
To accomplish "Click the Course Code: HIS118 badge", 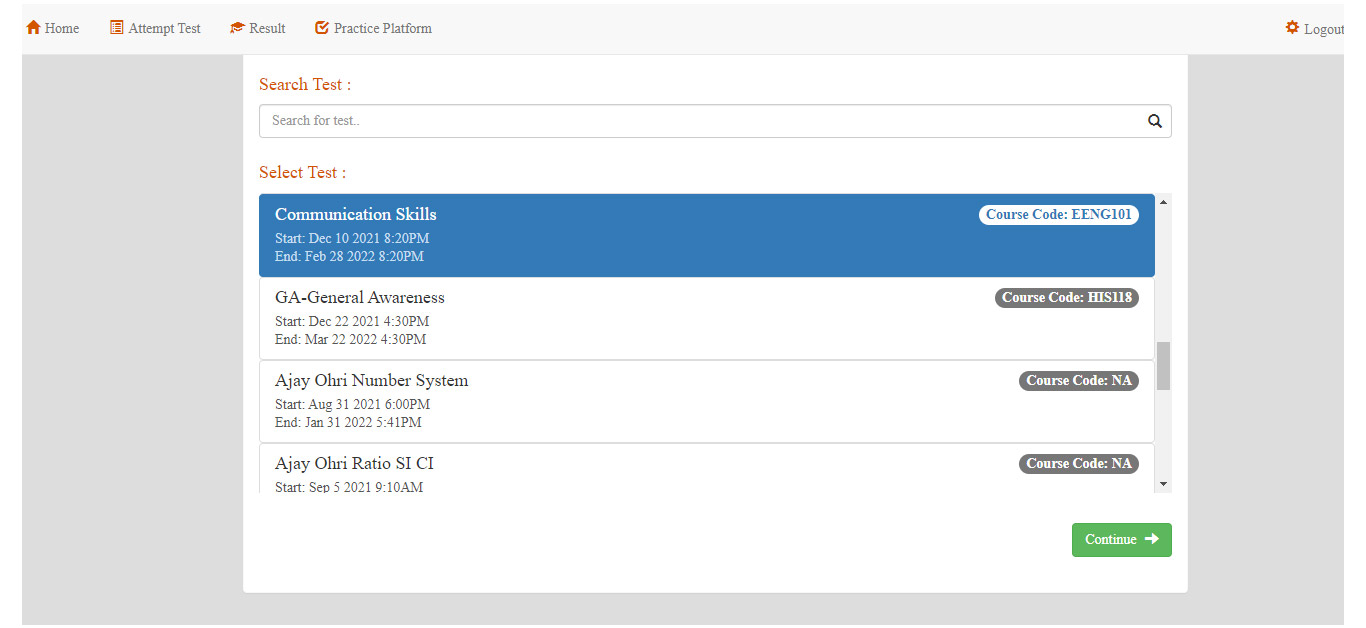I will (1066, 298).
